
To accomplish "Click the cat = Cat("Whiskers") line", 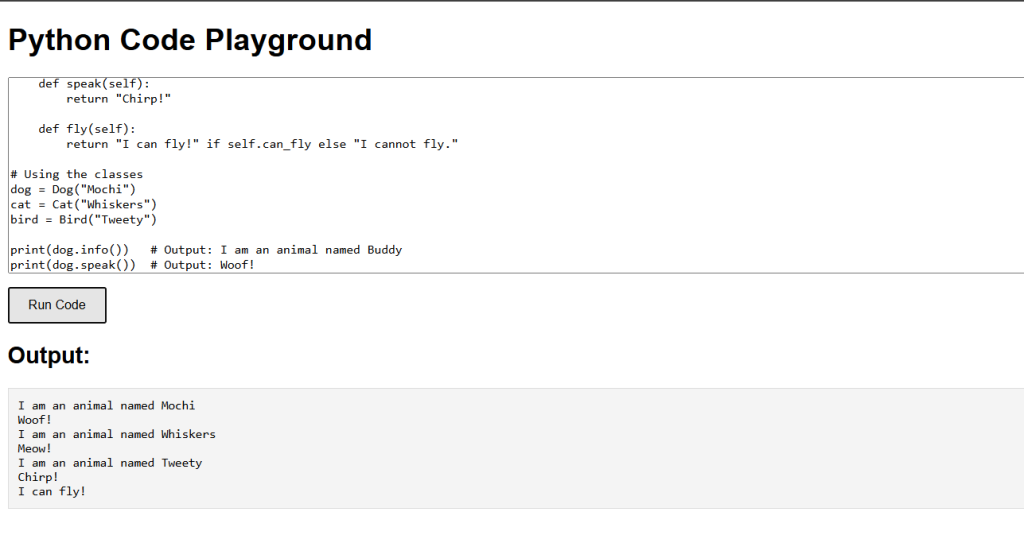I will [x=84, y=204].
